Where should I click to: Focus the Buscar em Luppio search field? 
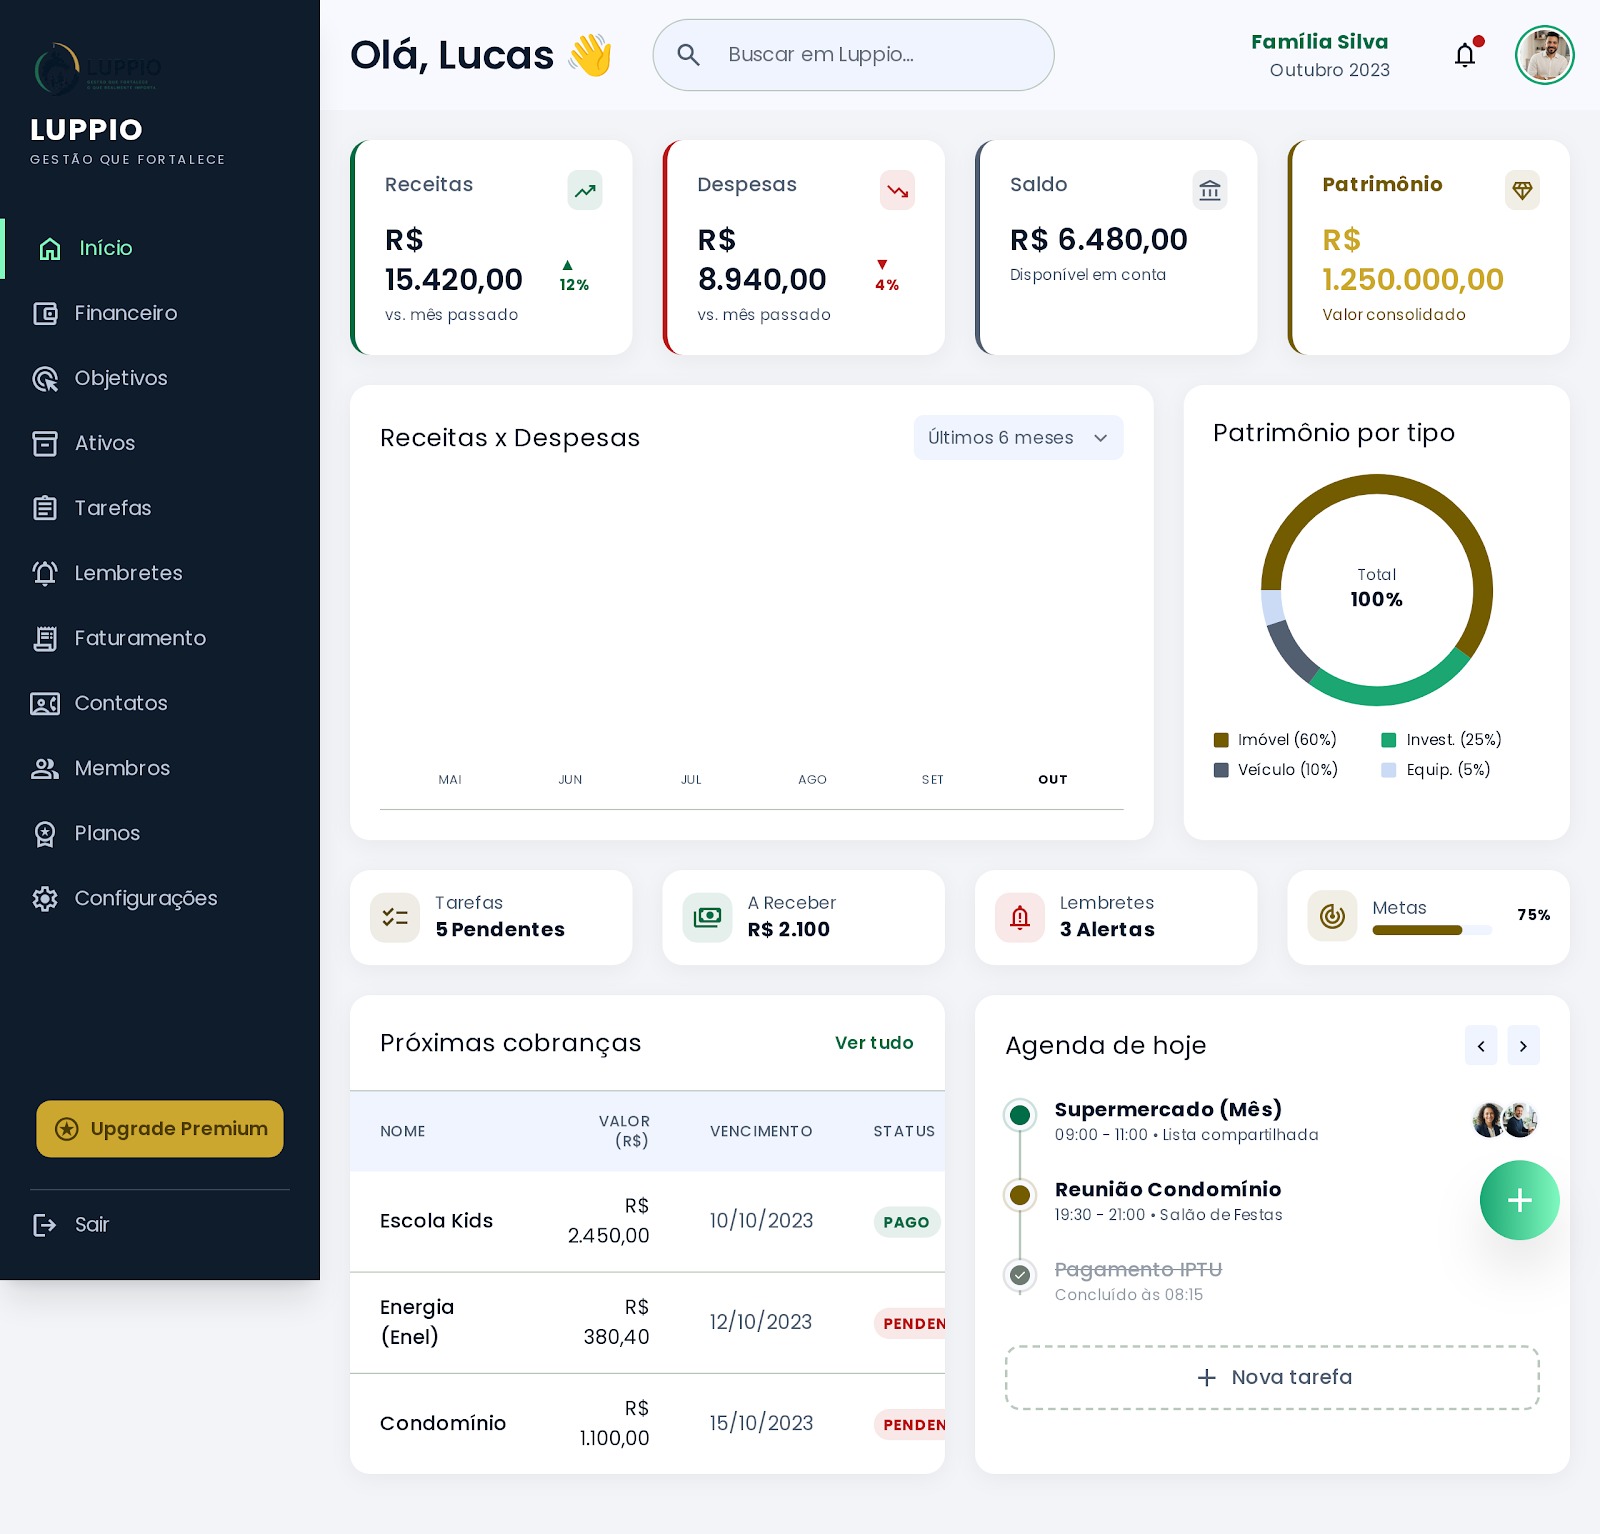[853, 55]
